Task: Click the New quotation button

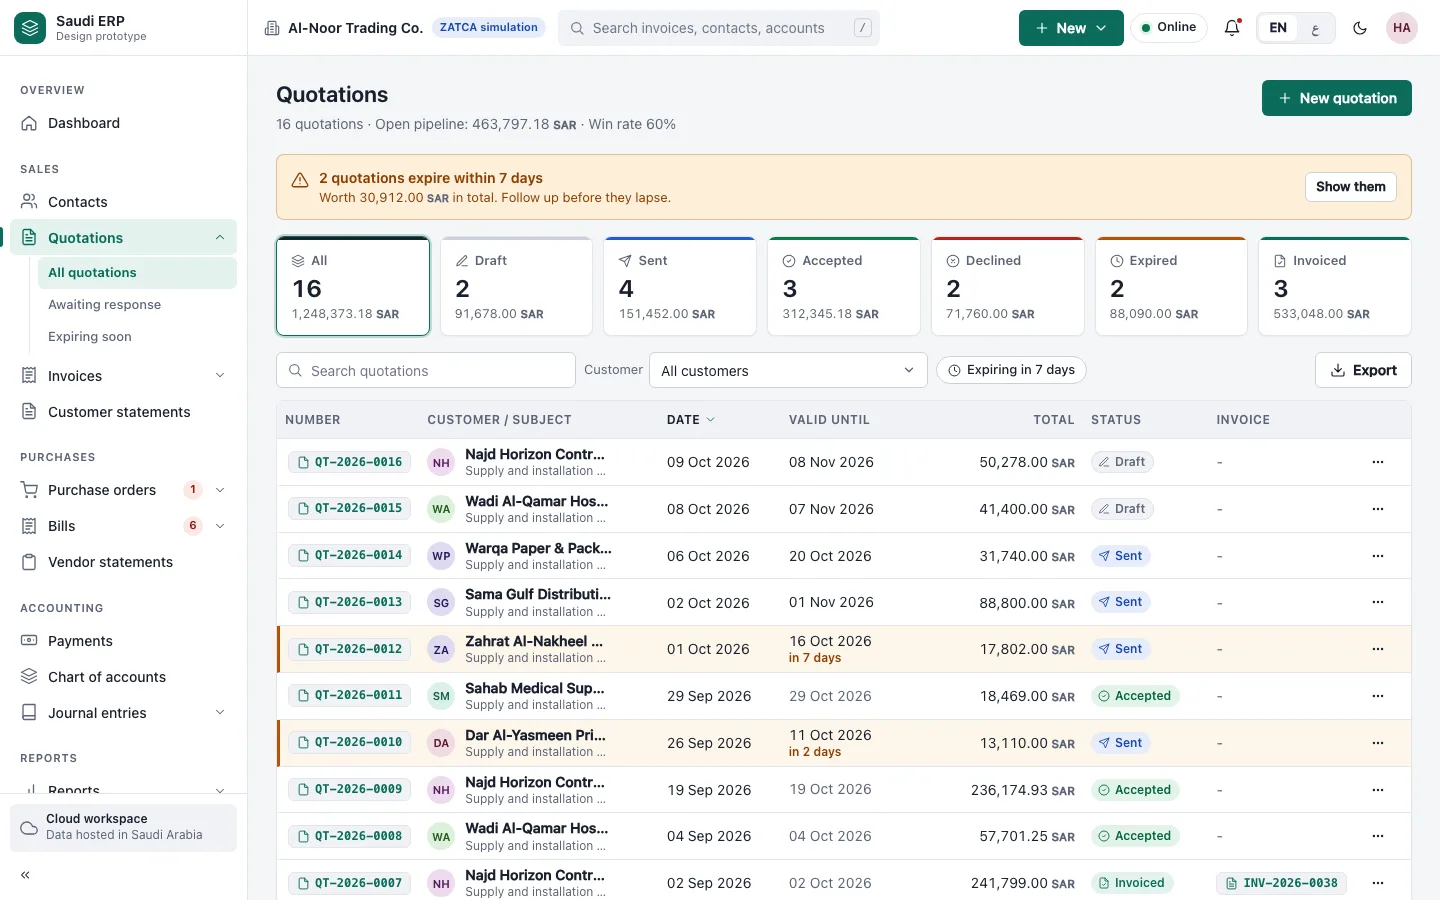Action: coord(1337,98)
